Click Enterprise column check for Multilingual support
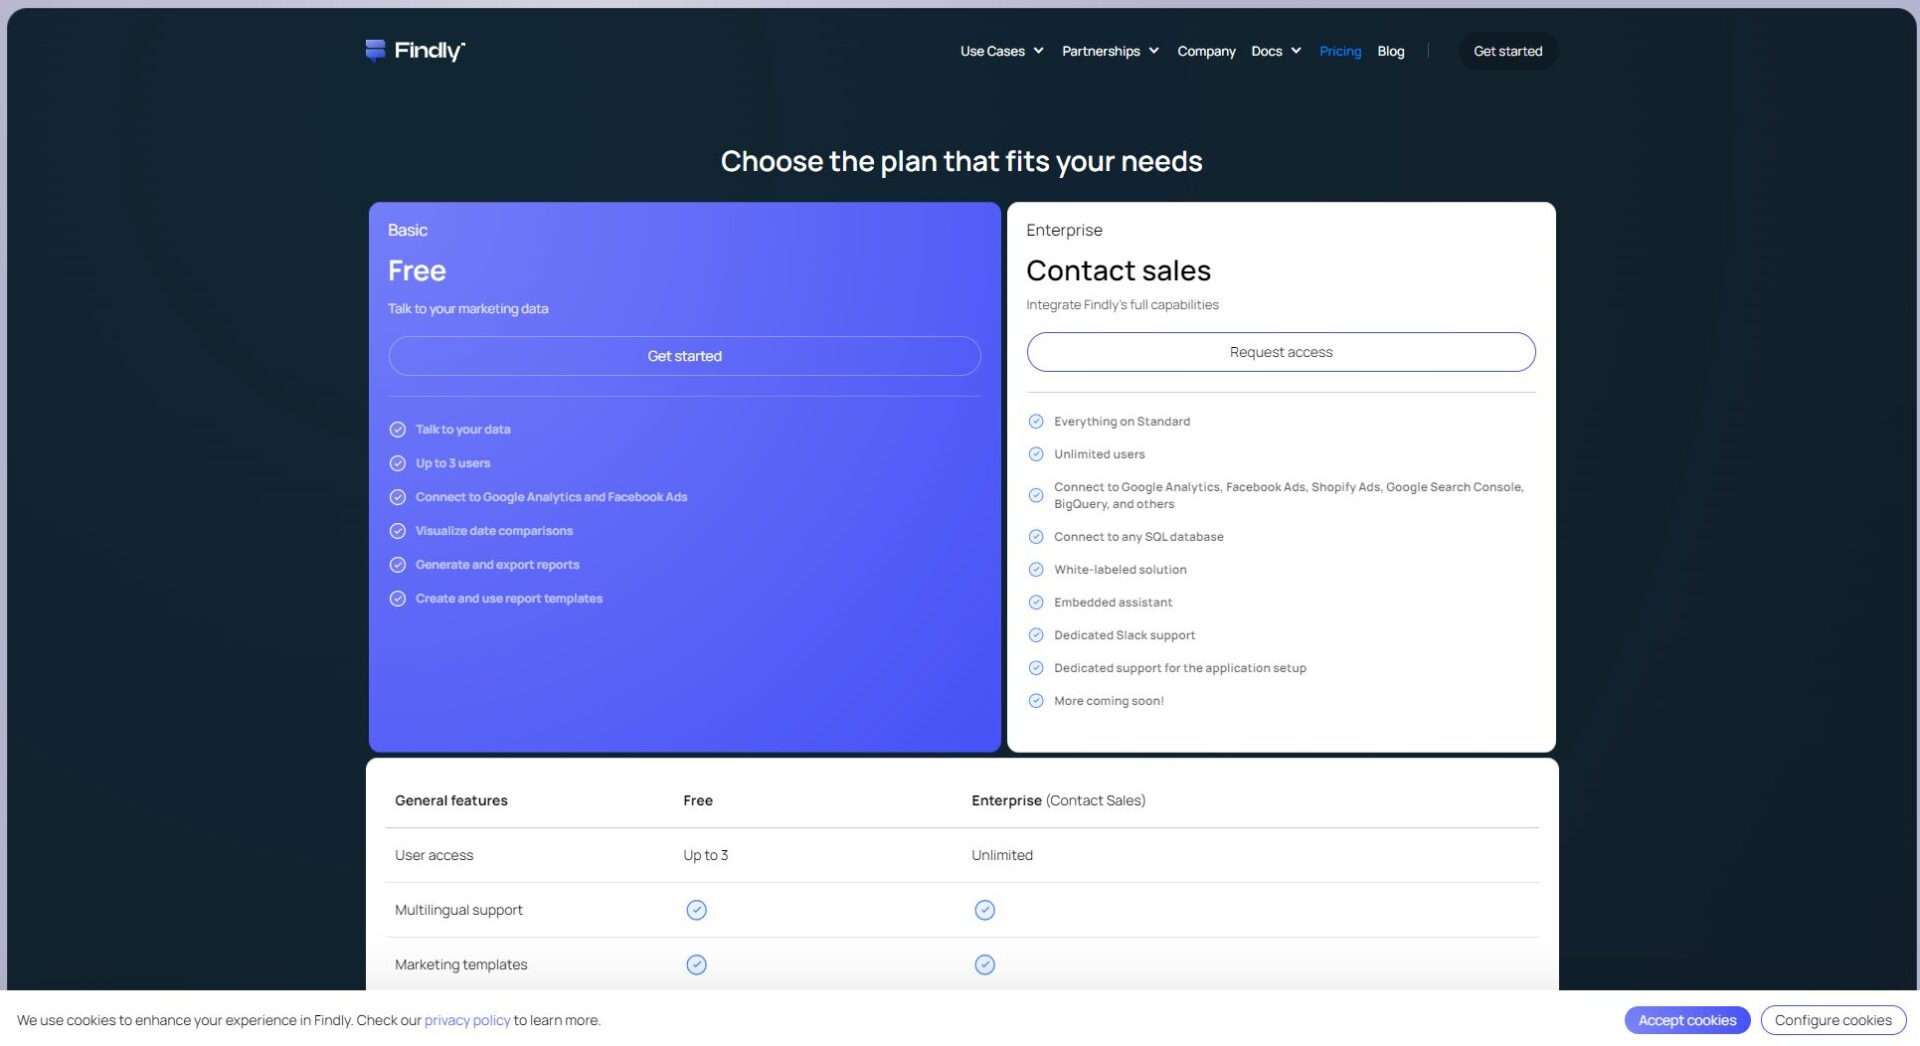 984,910
